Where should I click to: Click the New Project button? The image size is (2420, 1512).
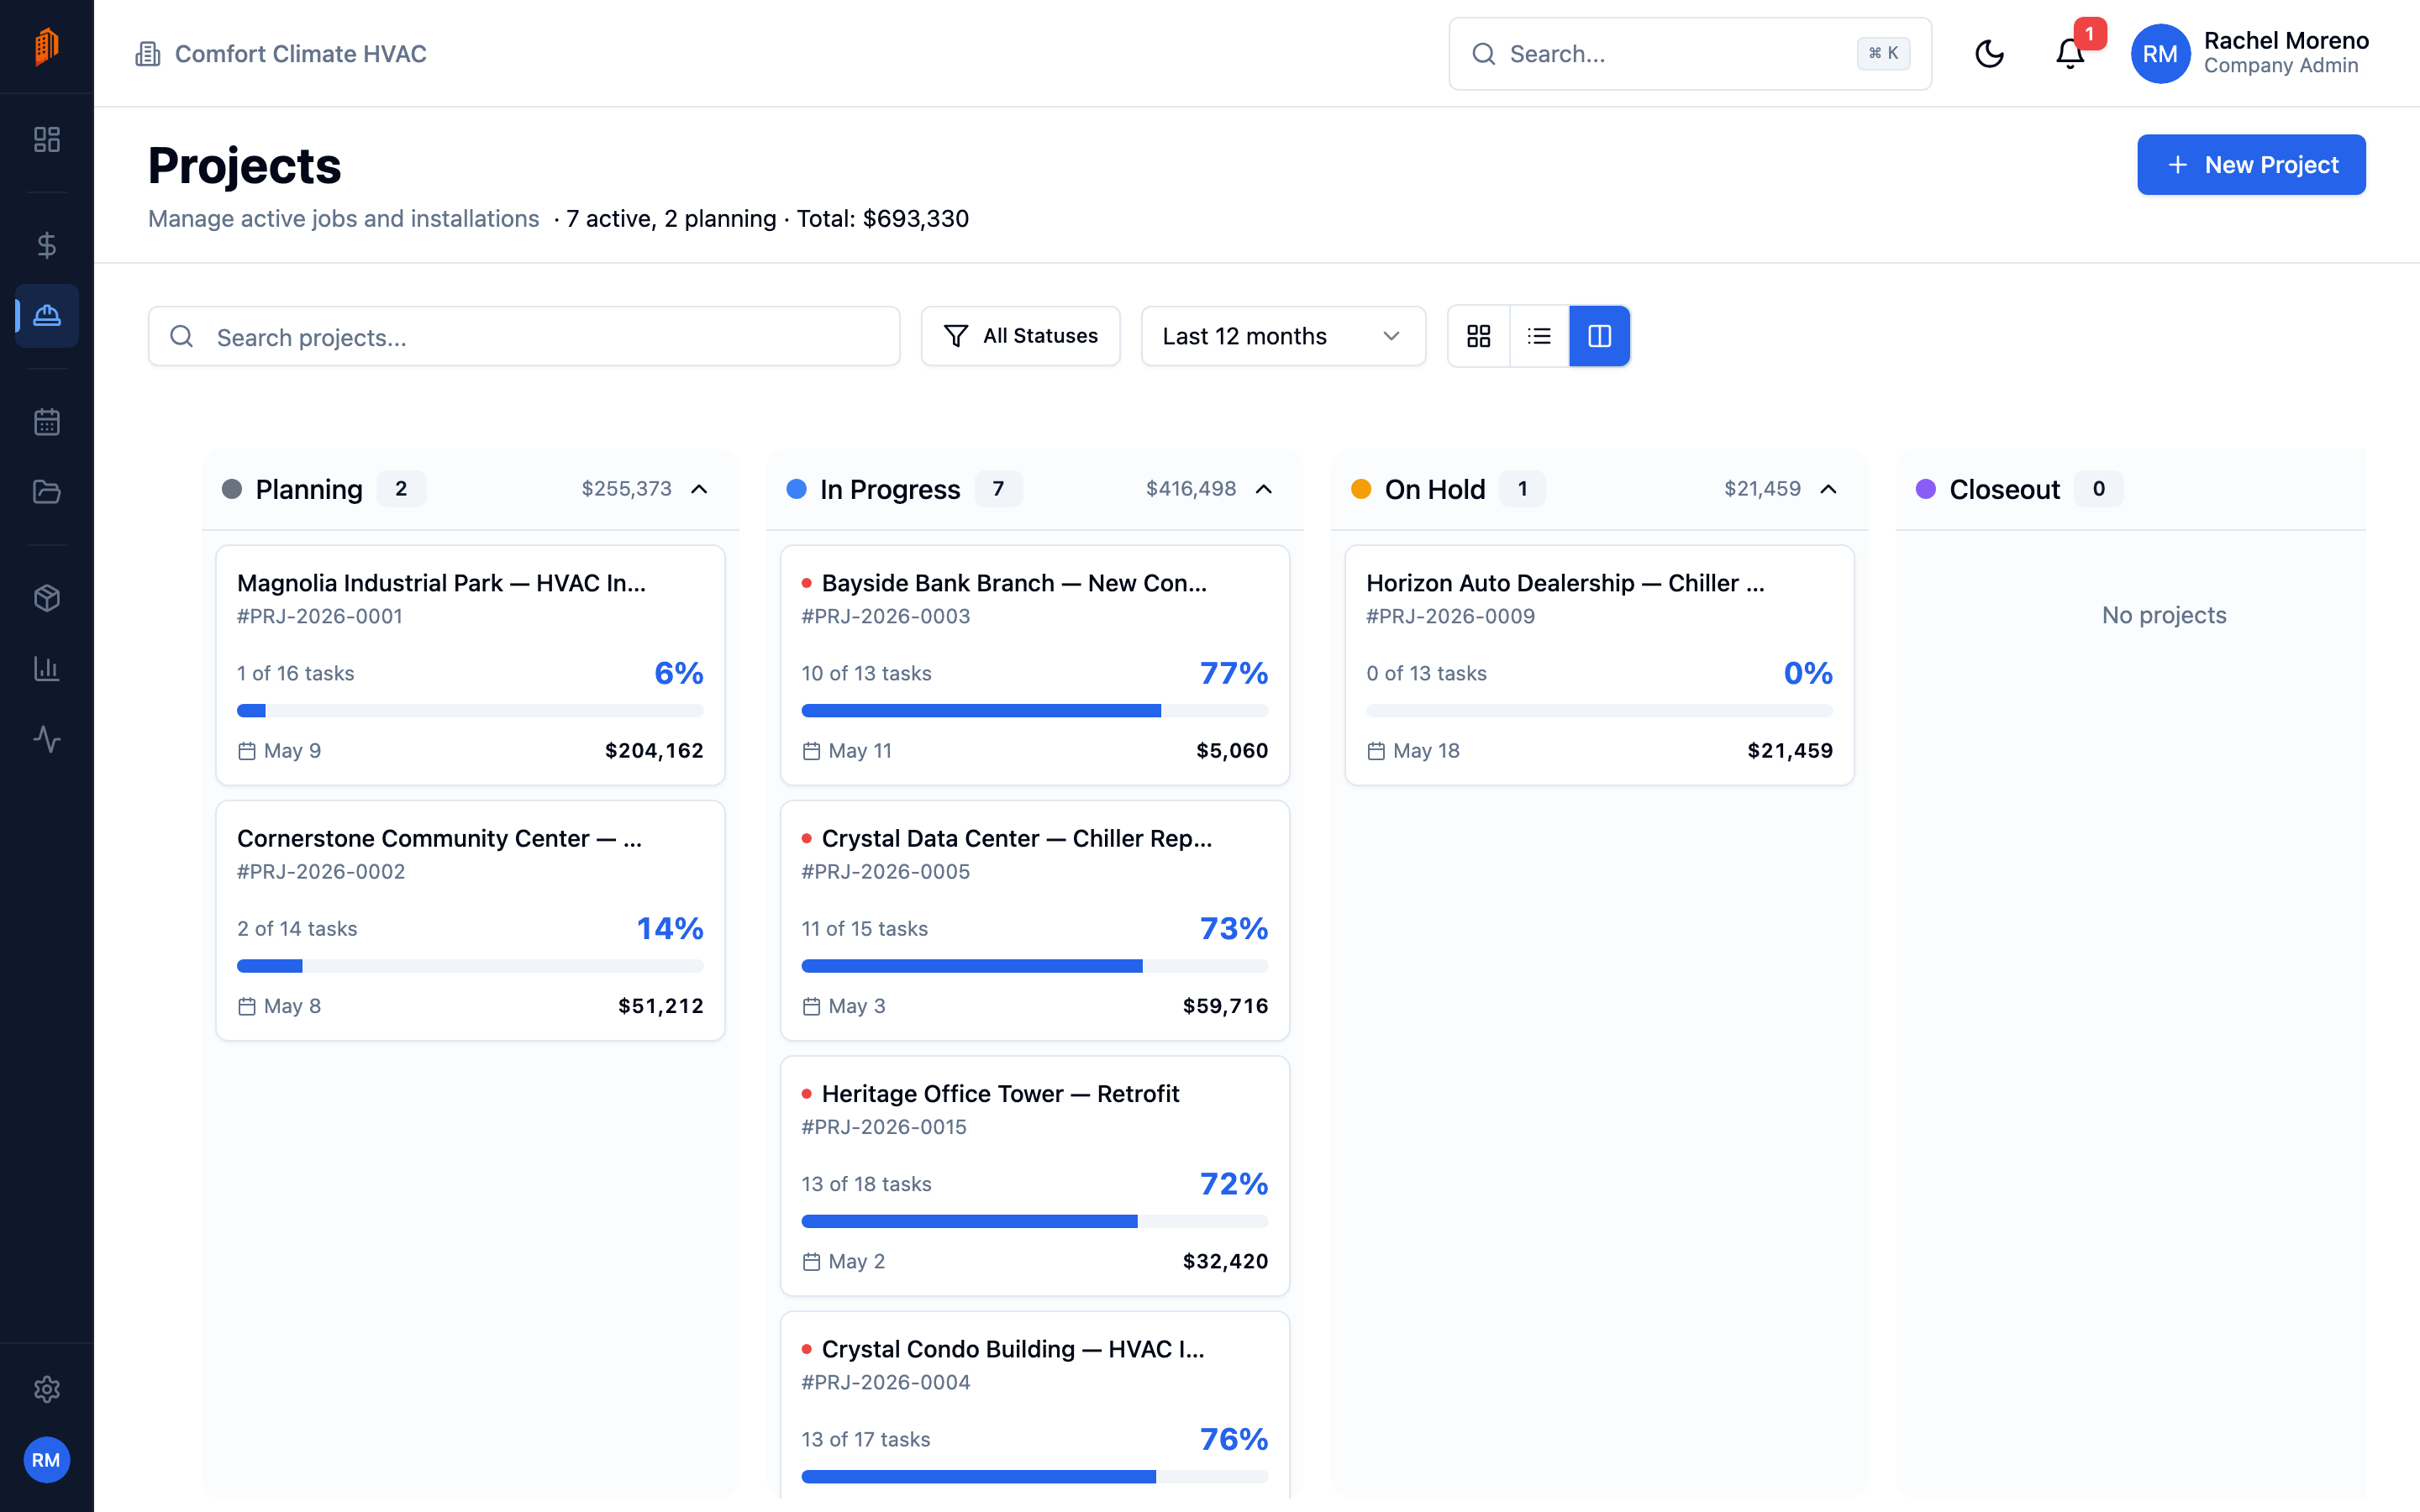[x=2251, y=165]
